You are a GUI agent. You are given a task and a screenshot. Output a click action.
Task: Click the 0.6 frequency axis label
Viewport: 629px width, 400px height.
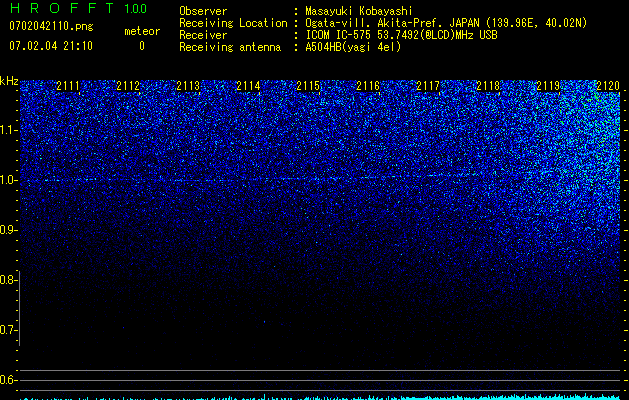point(7,380)
